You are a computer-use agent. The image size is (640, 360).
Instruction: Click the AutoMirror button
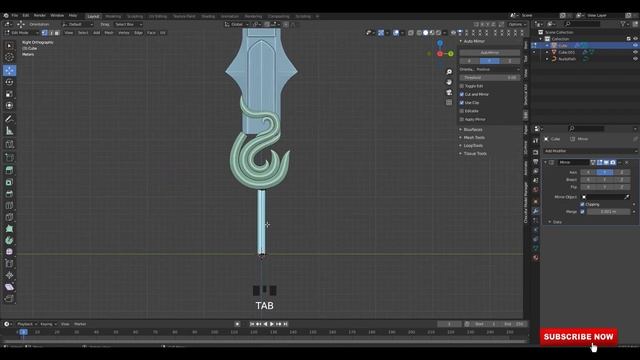click(x=490, y=53)
